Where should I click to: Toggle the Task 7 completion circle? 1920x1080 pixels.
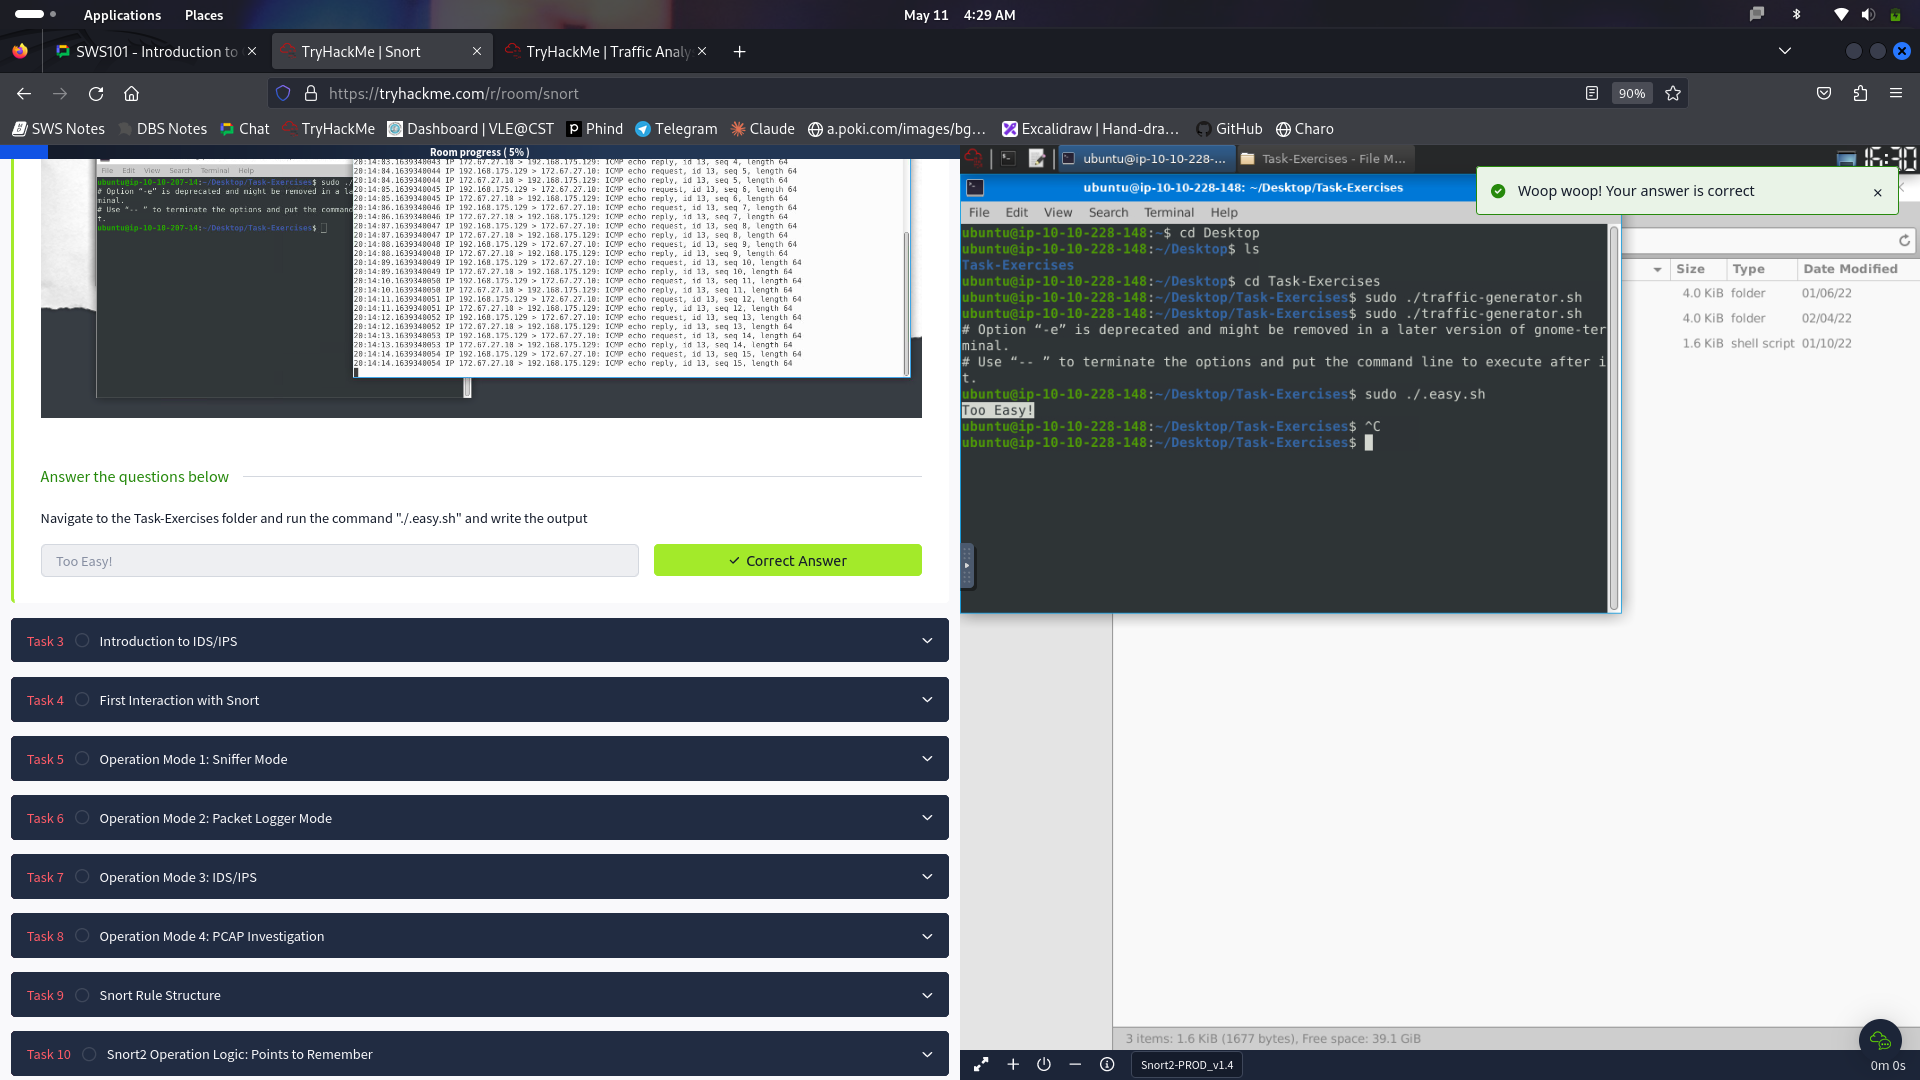(82, 877)
